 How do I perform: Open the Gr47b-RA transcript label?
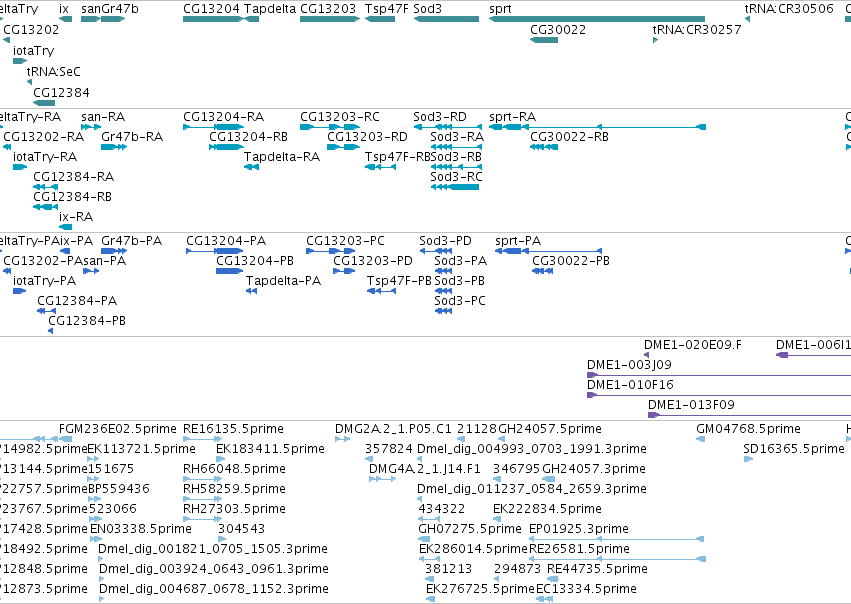pos(132,137)
